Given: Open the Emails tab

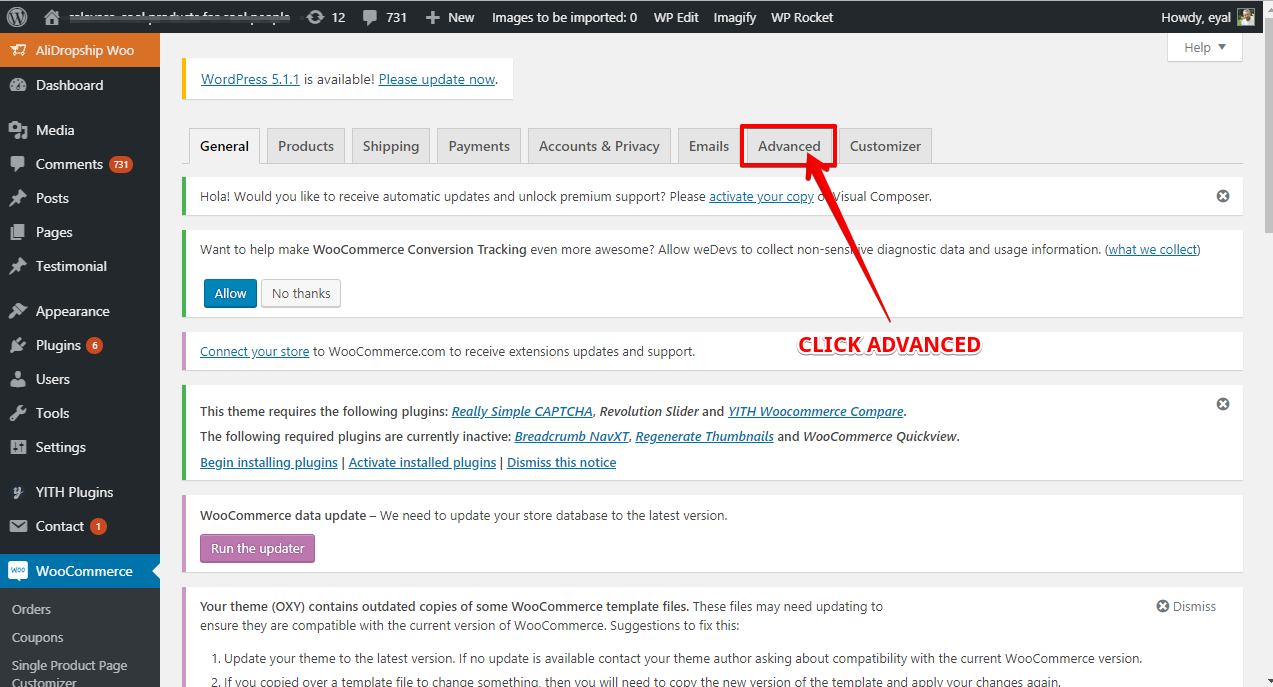Looking at the screenshot, I should pyautogui.click(x=709, y=146).
